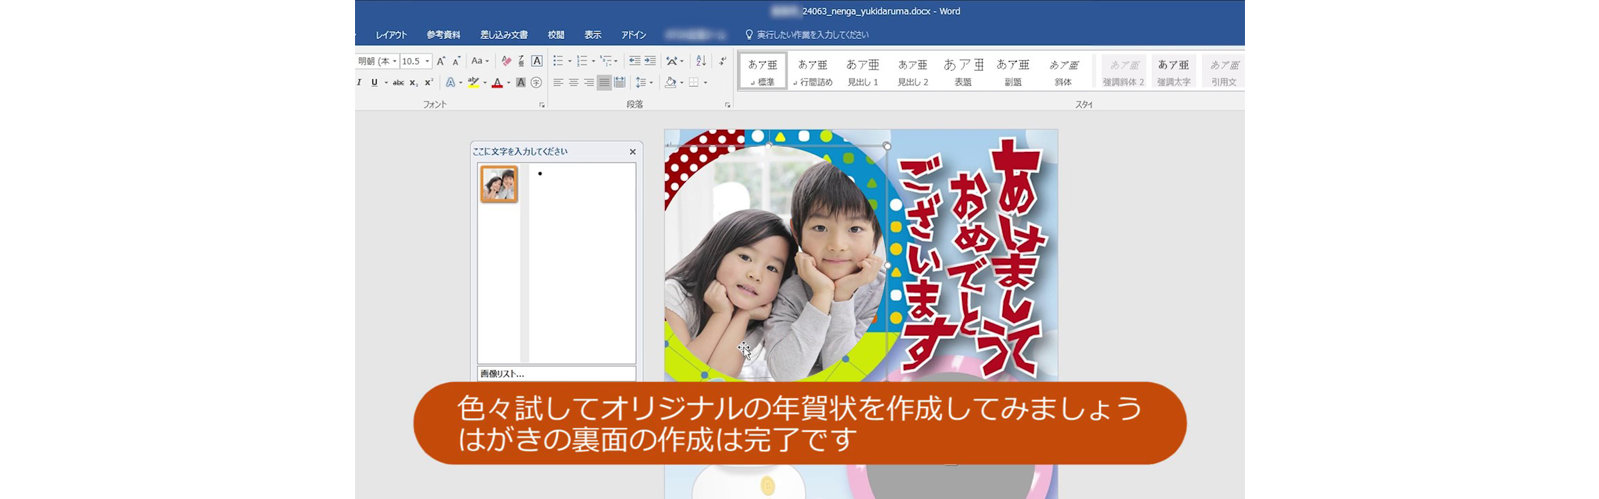Insert enclosed circle character icon

[x=536, y=83]
